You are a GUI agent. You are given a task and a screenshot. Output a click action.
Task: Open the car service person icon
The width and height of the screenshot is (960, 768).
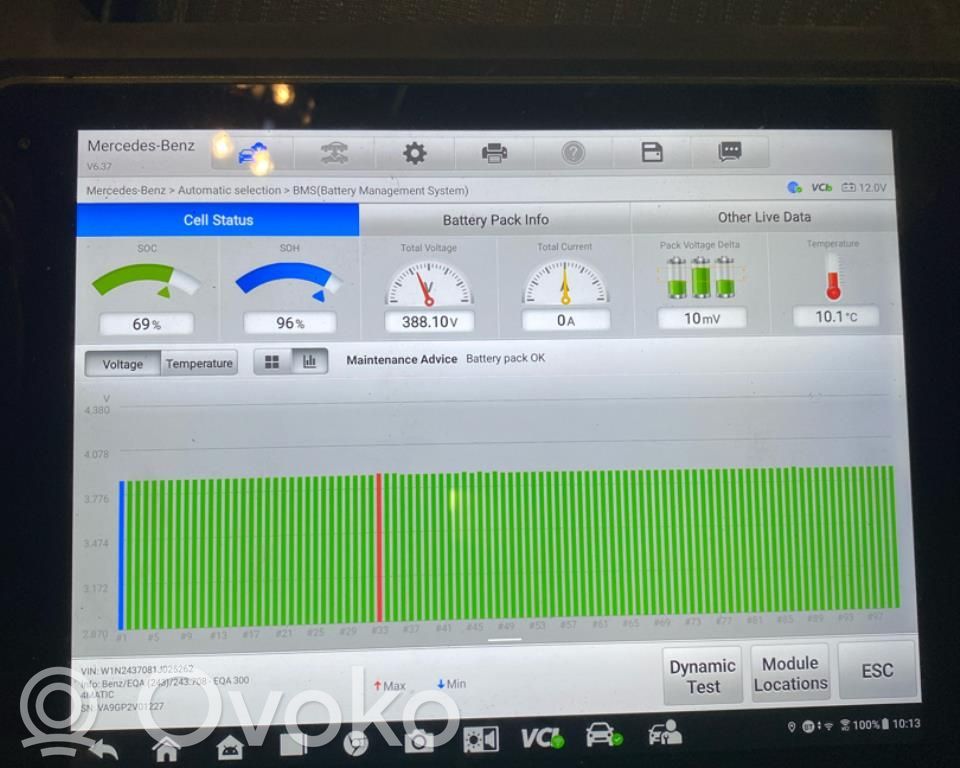[666, 733]
